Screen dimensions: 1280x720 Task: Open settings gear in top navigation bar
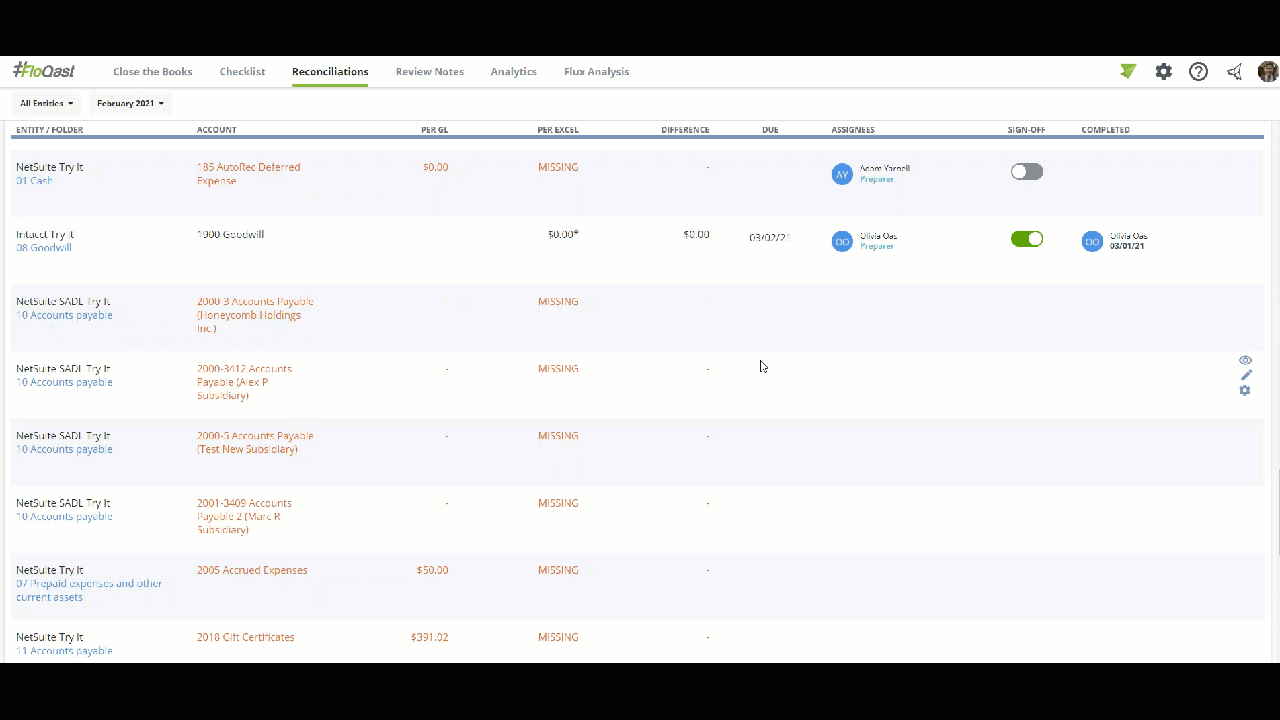point(1163,72)
